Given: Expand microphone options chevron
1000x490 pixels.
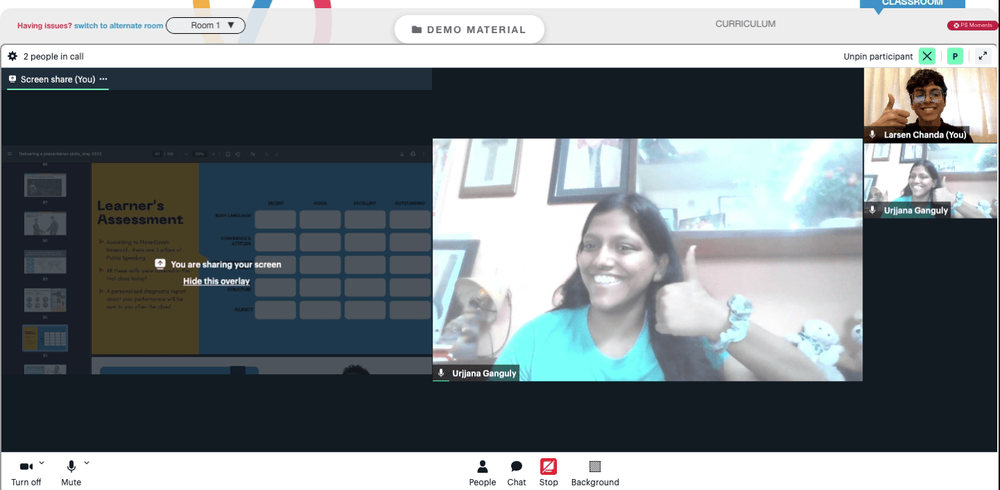Looking at the screenshot, I should 87,463.
